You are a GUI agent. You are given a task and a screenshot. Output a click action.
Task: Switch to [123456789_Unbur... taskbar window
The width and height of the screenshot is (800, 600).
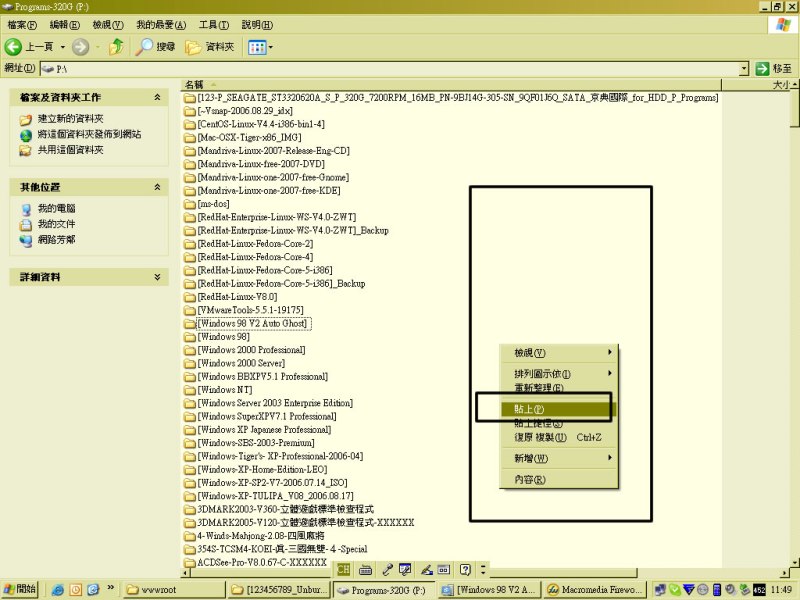pyautogui.click(x=280, y=590)
